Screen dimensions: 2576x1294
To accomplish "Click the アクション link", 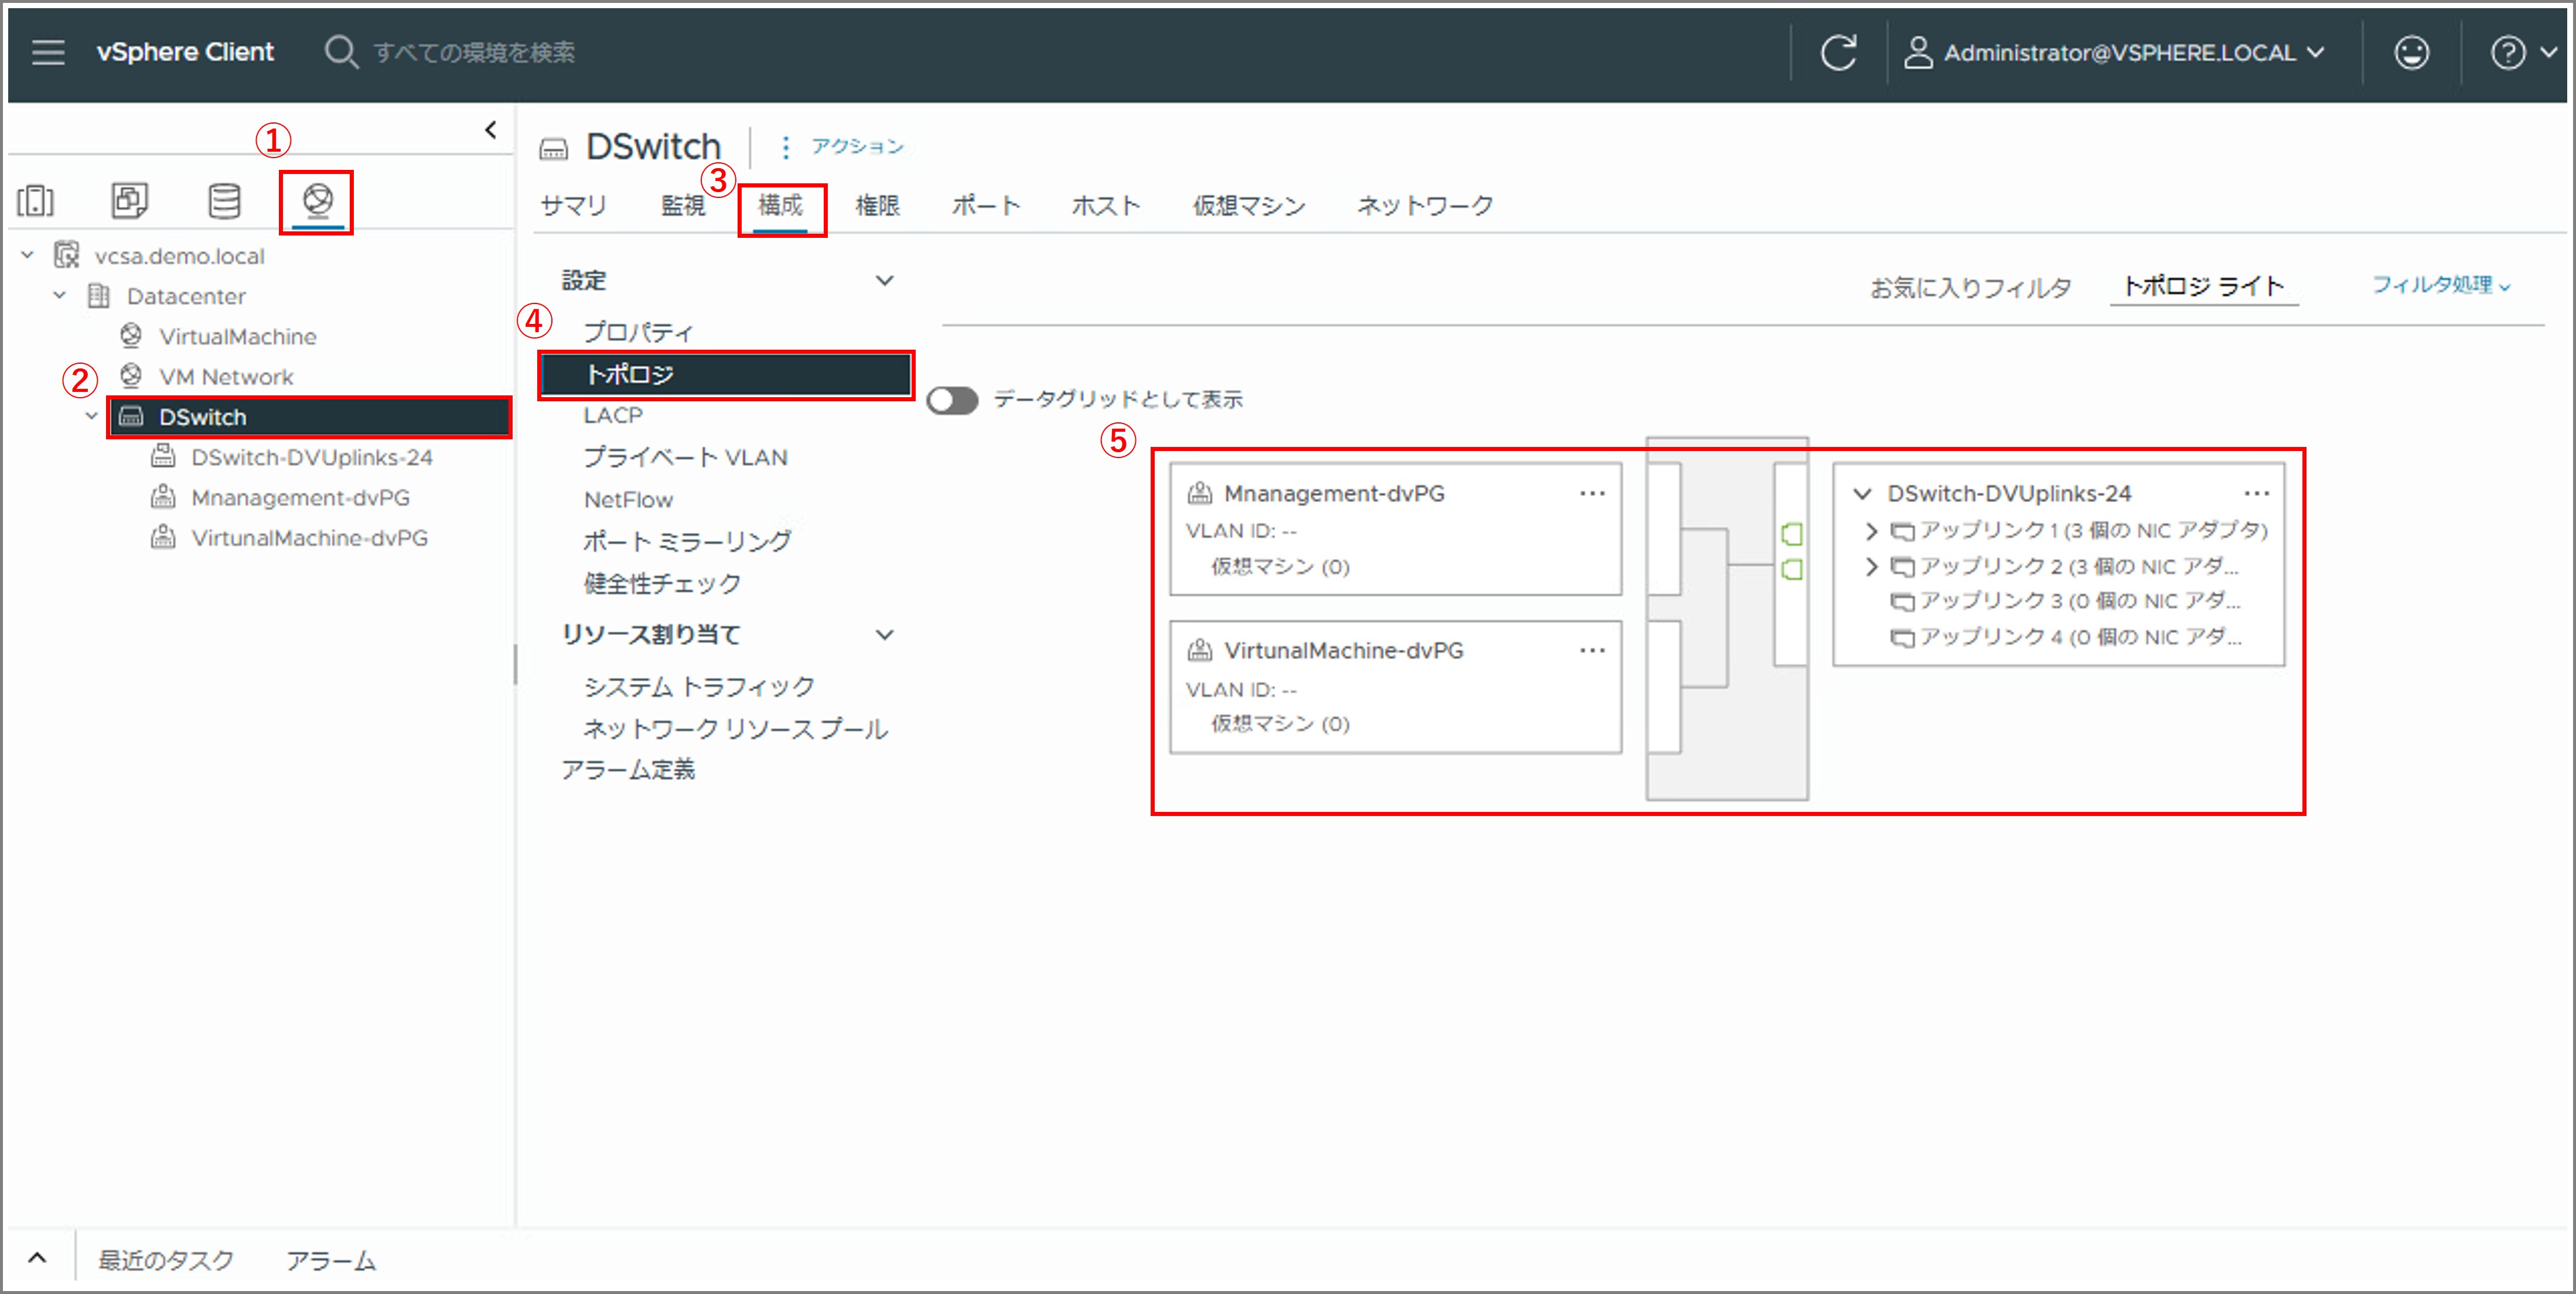I will [x=857, y=146].
